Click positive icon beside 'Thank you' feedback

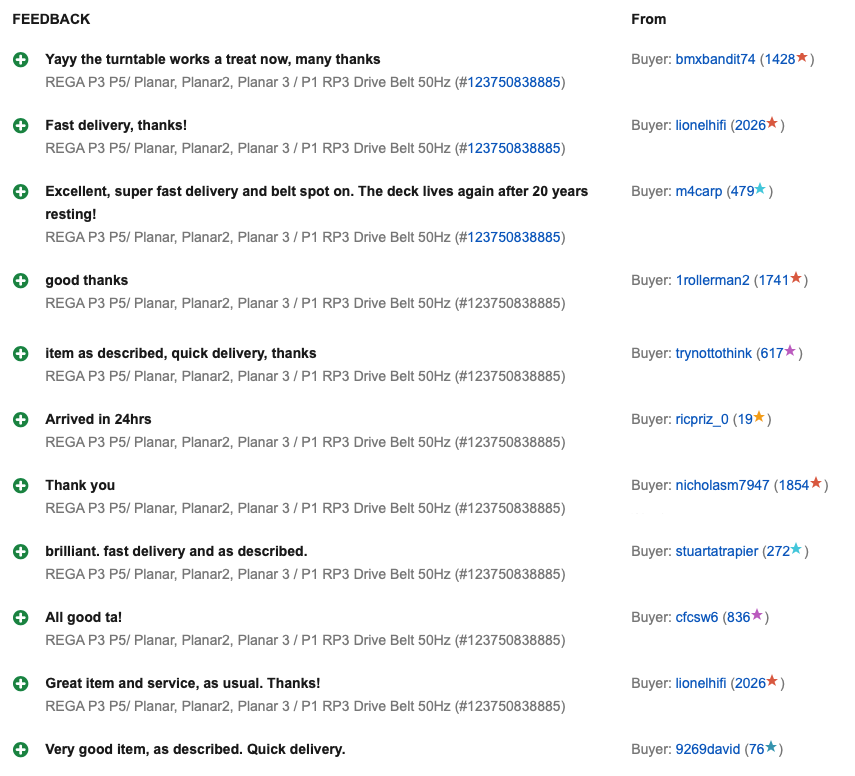(x=20, y=486)
